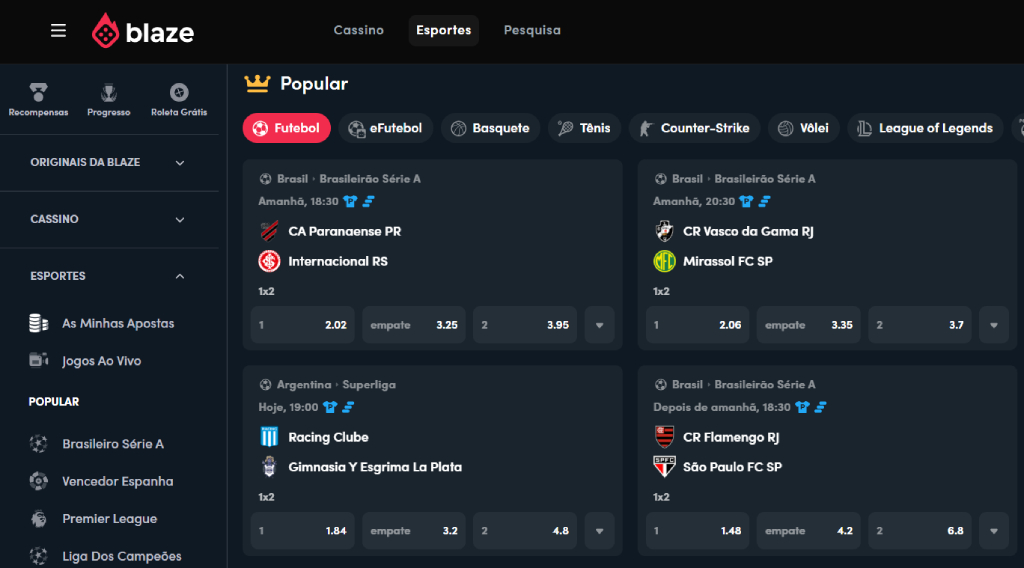Bet on São Paulo win at 6.8

click(x=920, y=531)
